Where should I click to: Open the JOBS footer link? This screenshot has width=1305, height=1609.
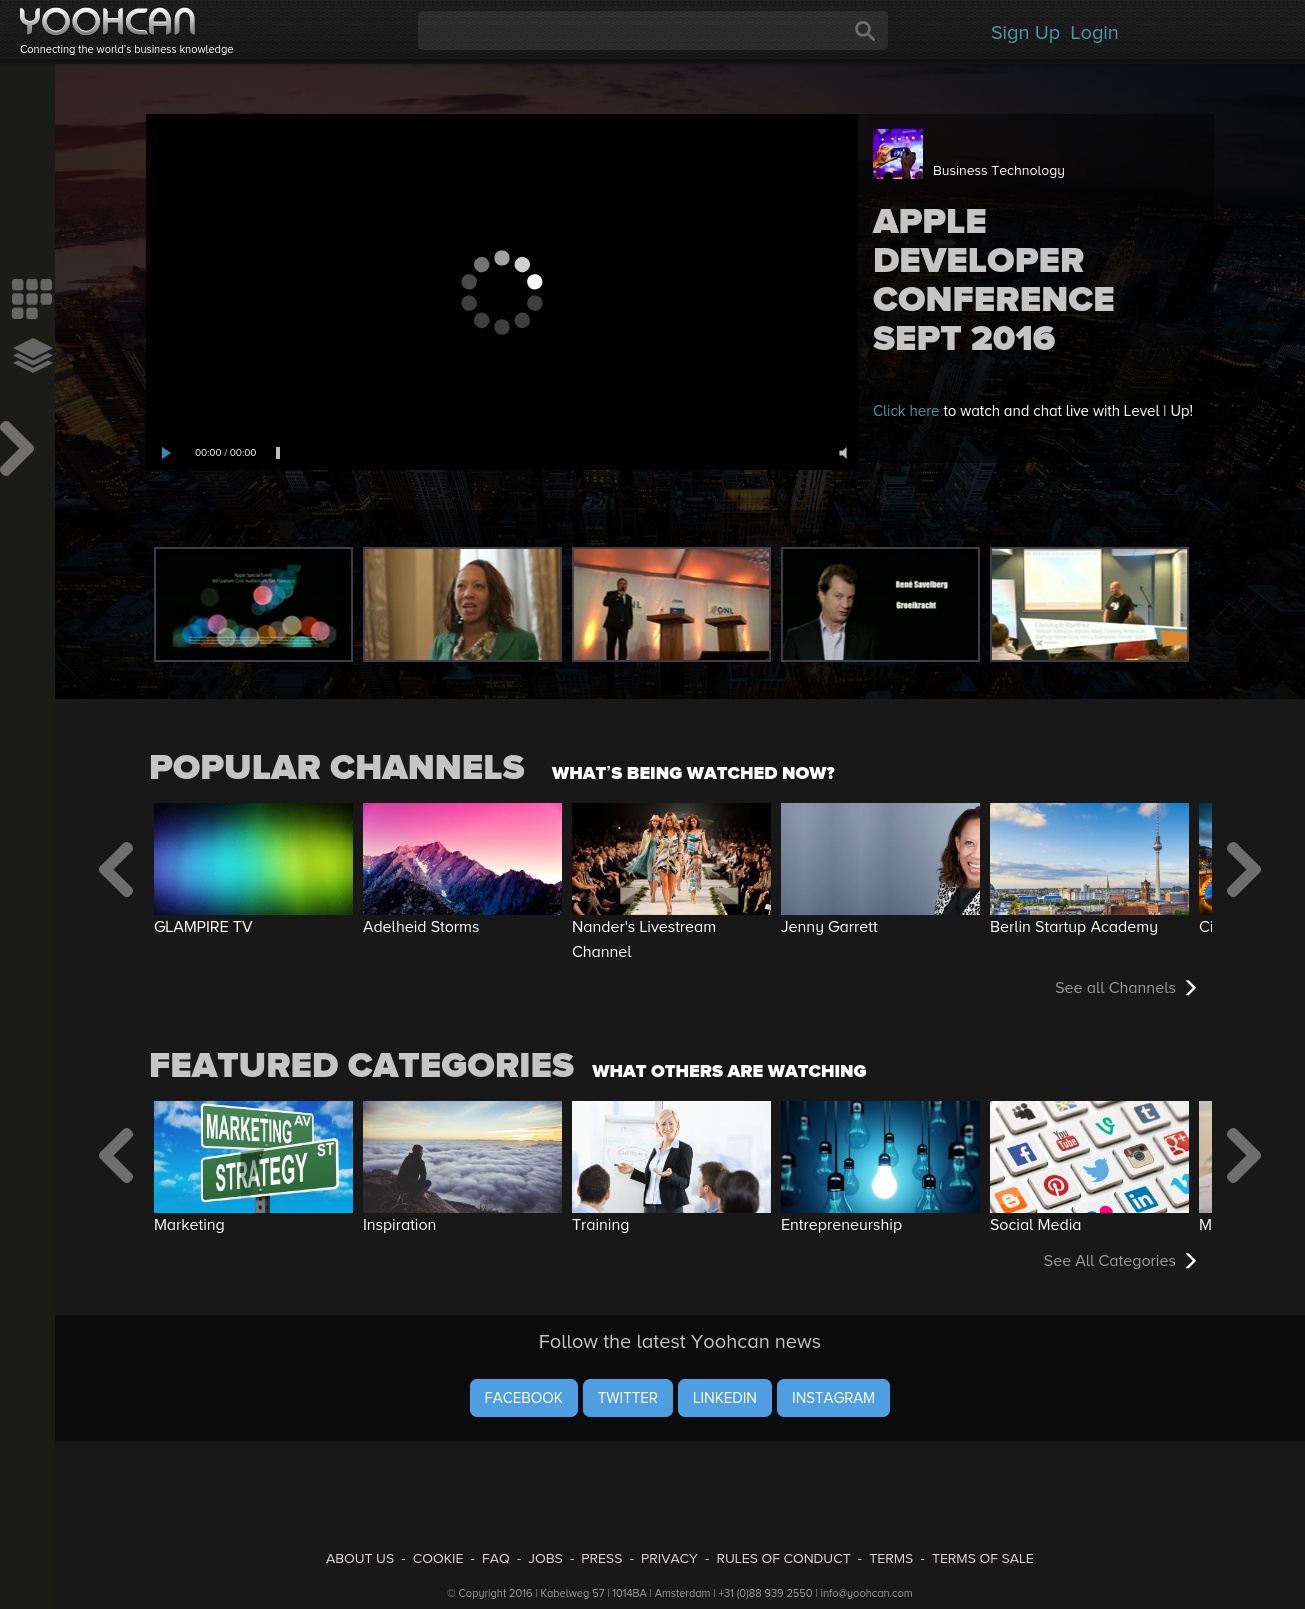pyautogui.click(x=546, y=1559)
